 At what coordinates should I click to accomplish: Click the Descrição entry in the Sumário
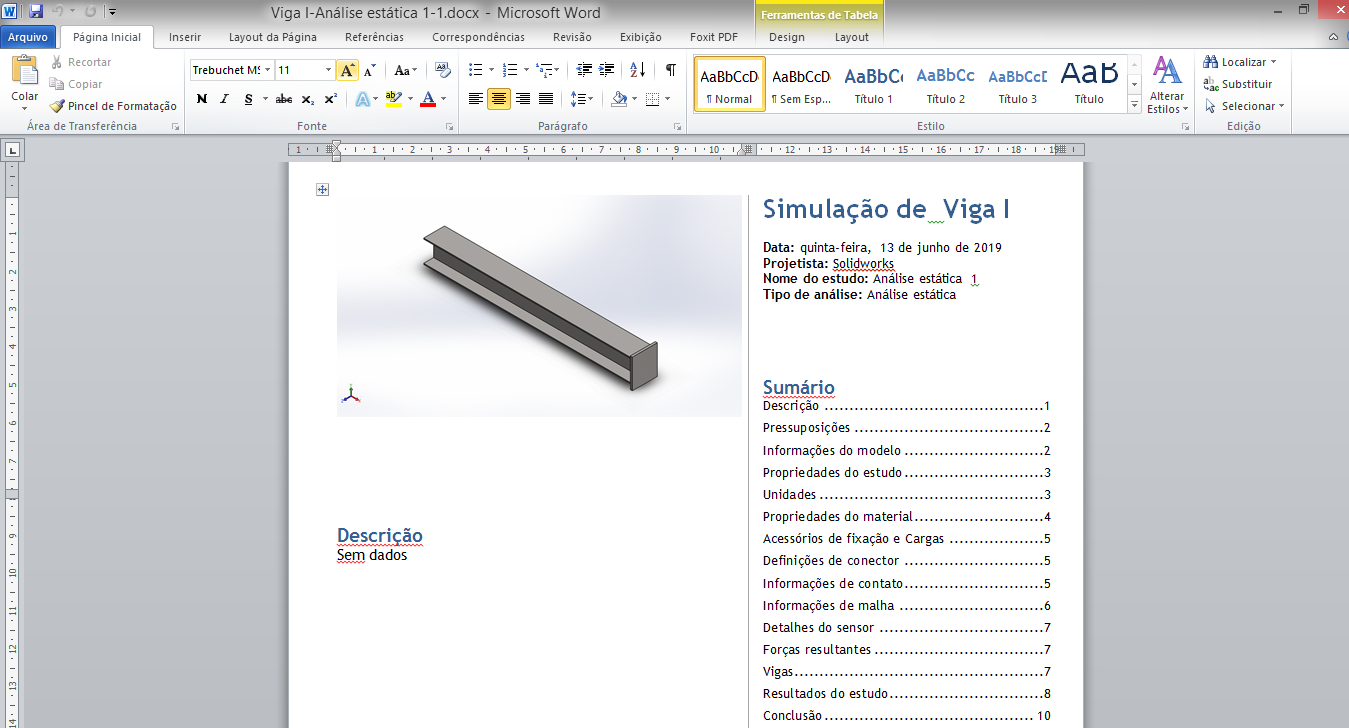790,406
